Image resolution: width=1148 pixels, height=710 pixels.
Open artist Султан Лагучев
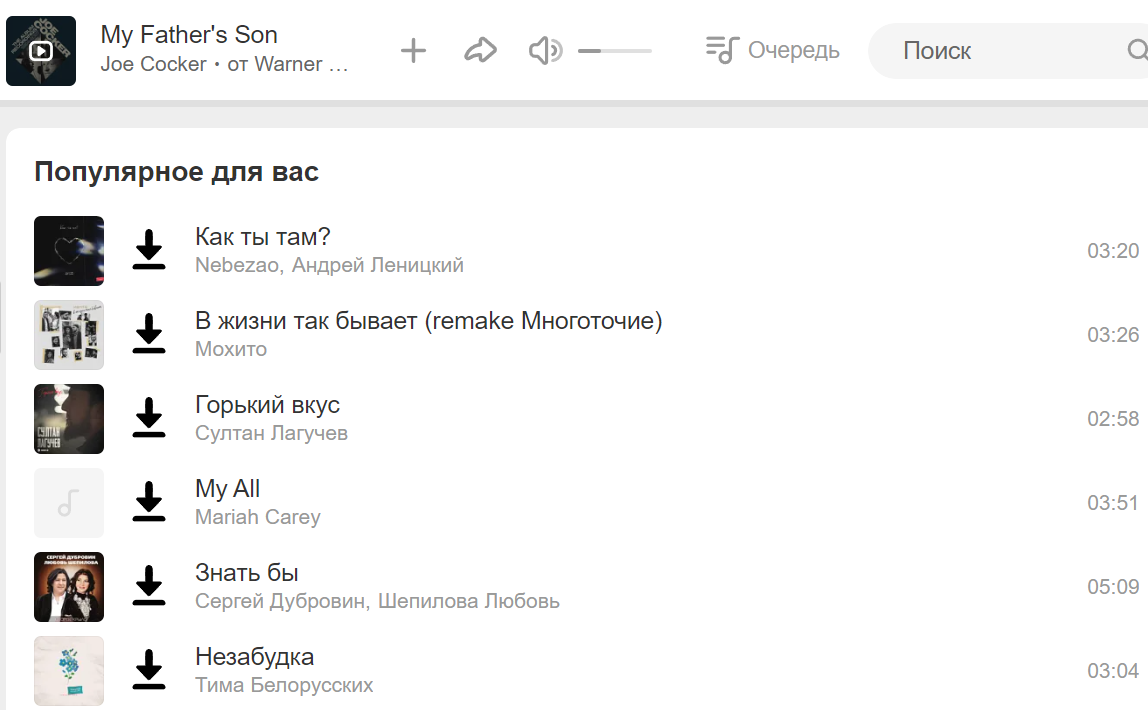click(x=271, y=433)
